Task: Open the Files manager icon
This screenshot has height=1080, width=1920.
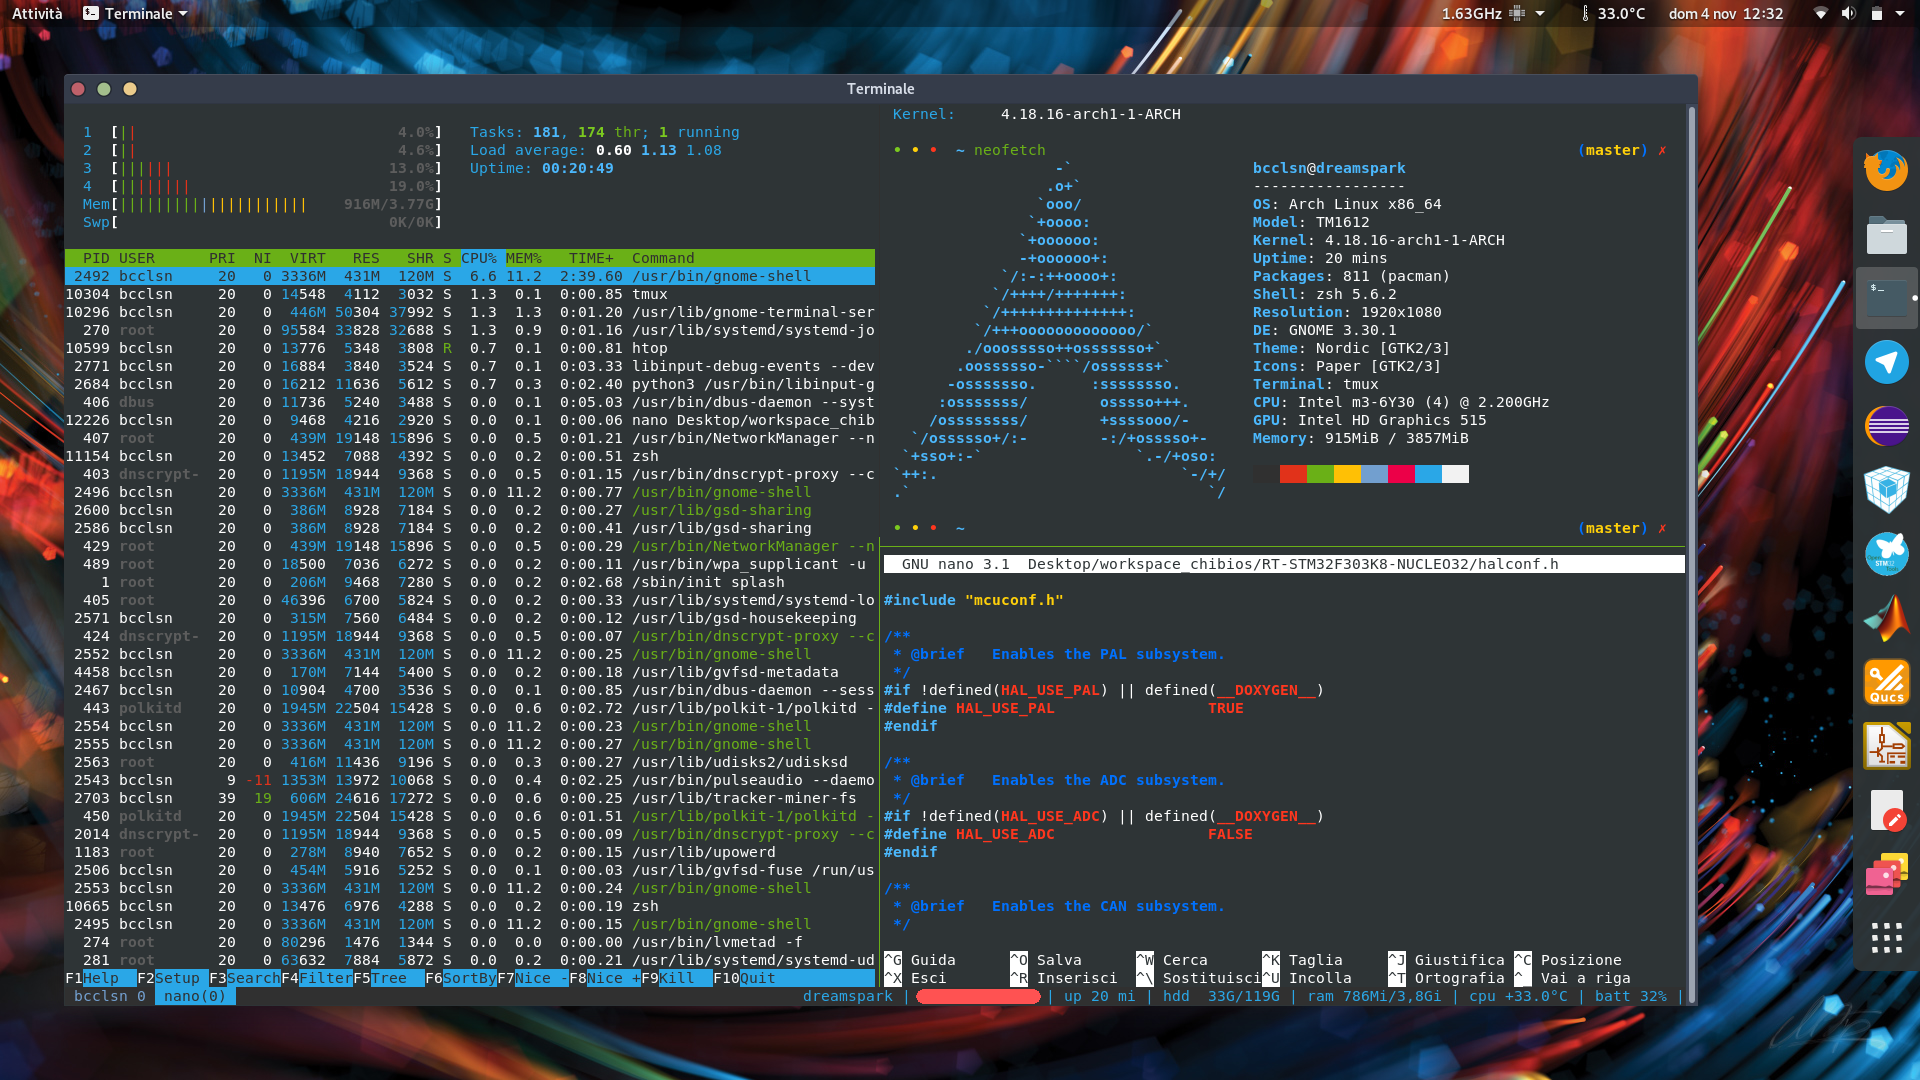Action: pos(1886,235)
